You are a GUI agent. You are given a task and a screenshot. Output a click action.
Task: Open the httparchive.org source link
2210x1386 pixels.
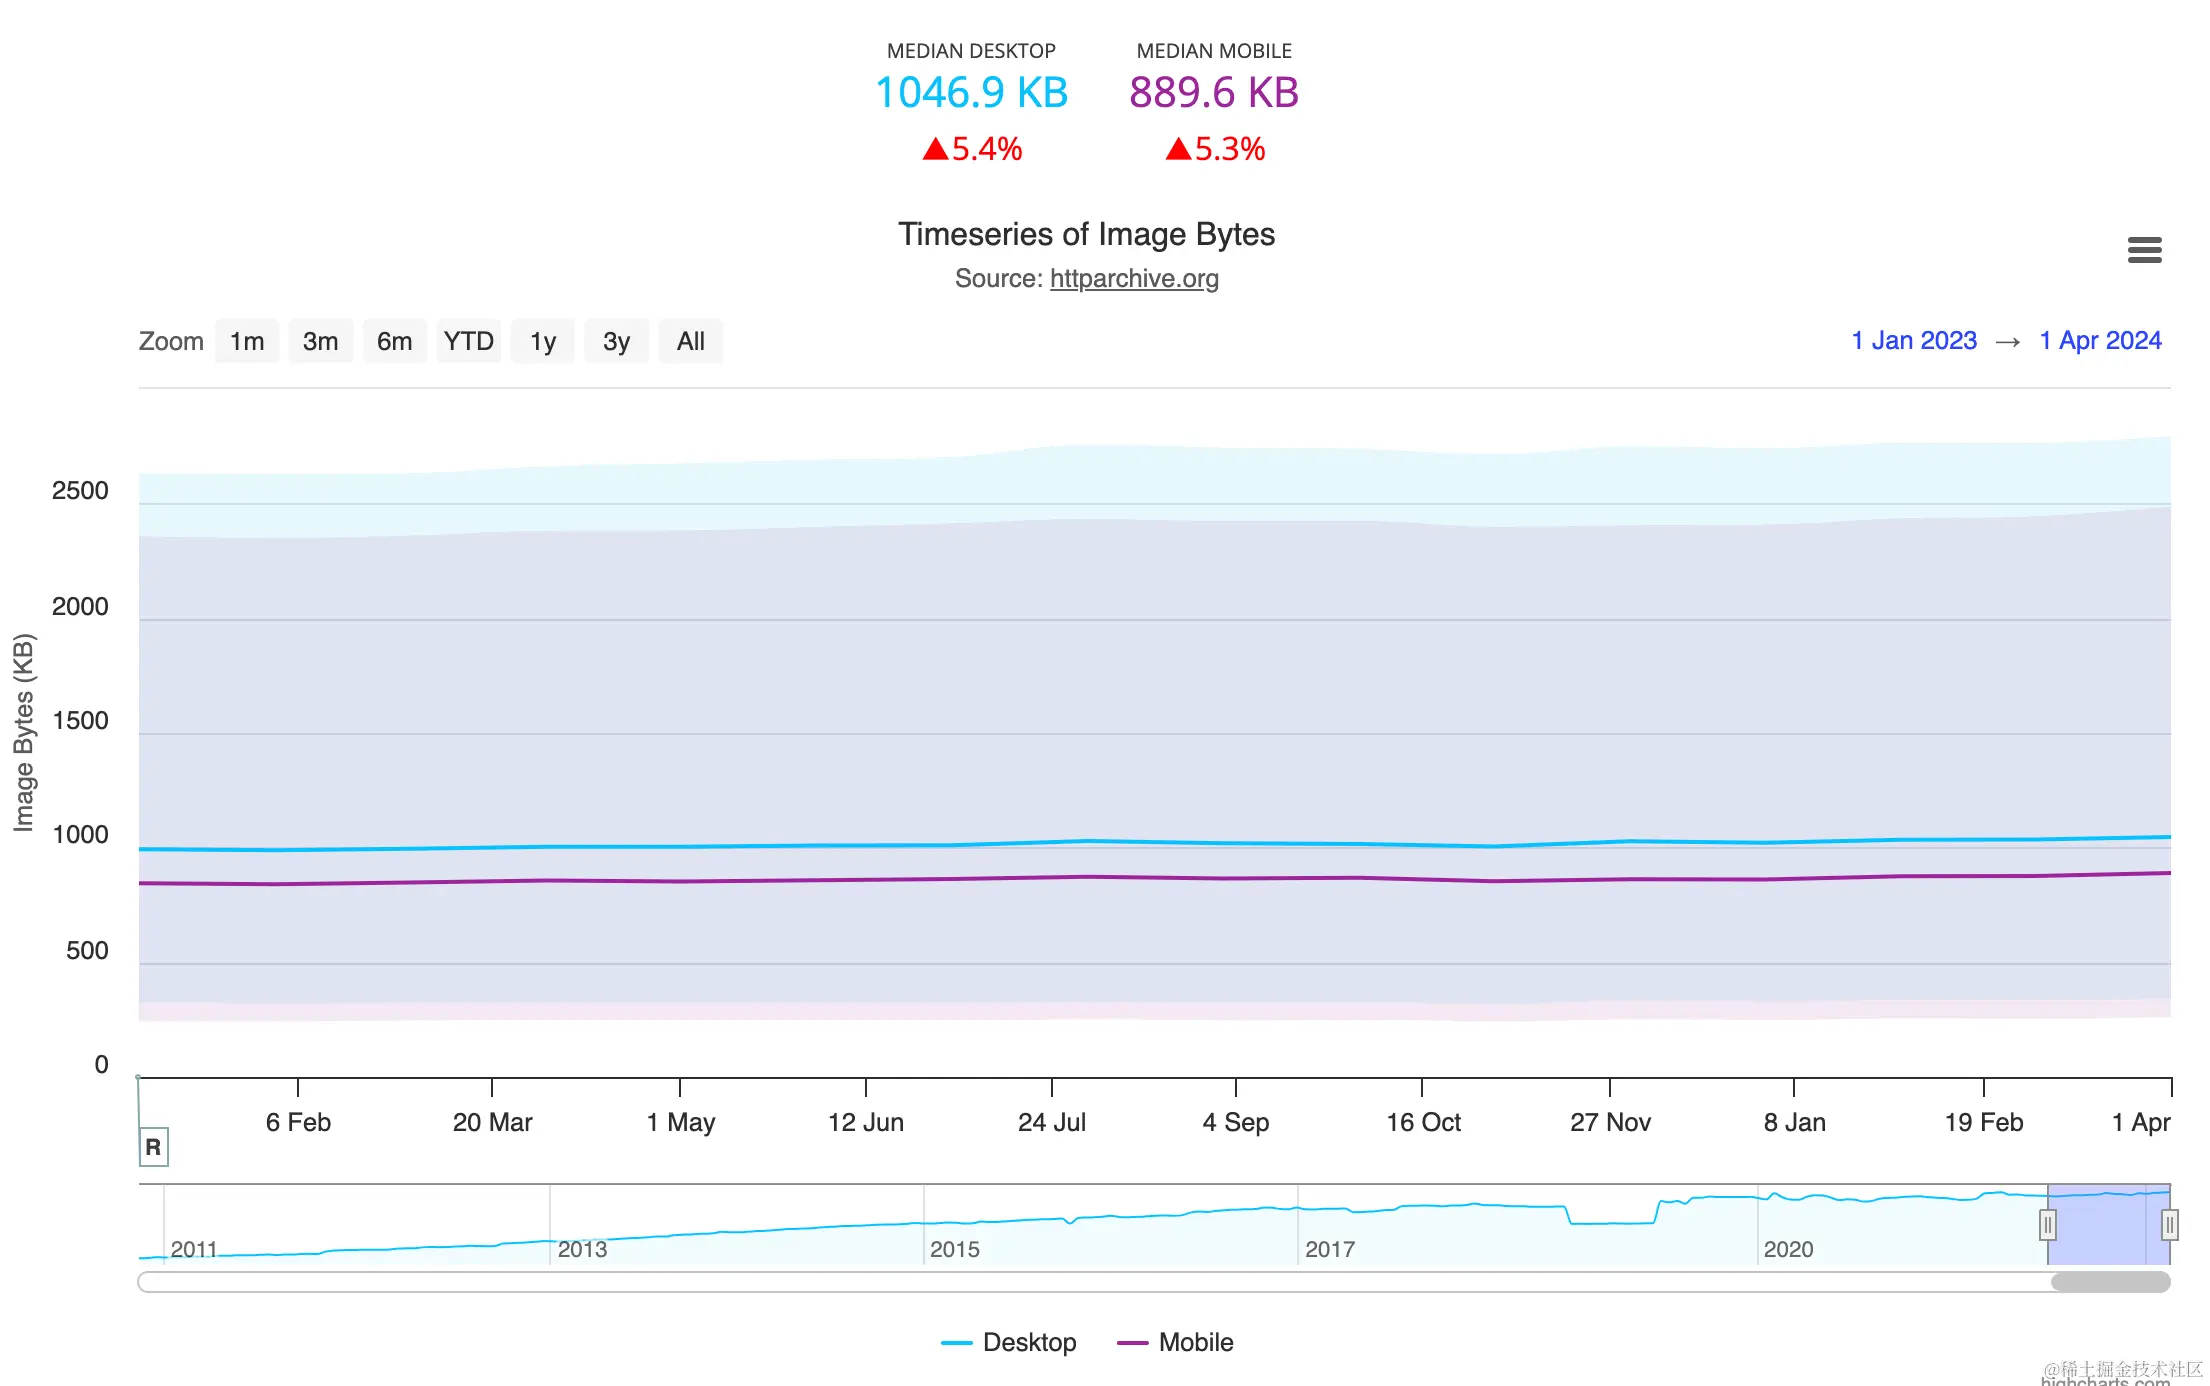click(x=1133, y=279)
